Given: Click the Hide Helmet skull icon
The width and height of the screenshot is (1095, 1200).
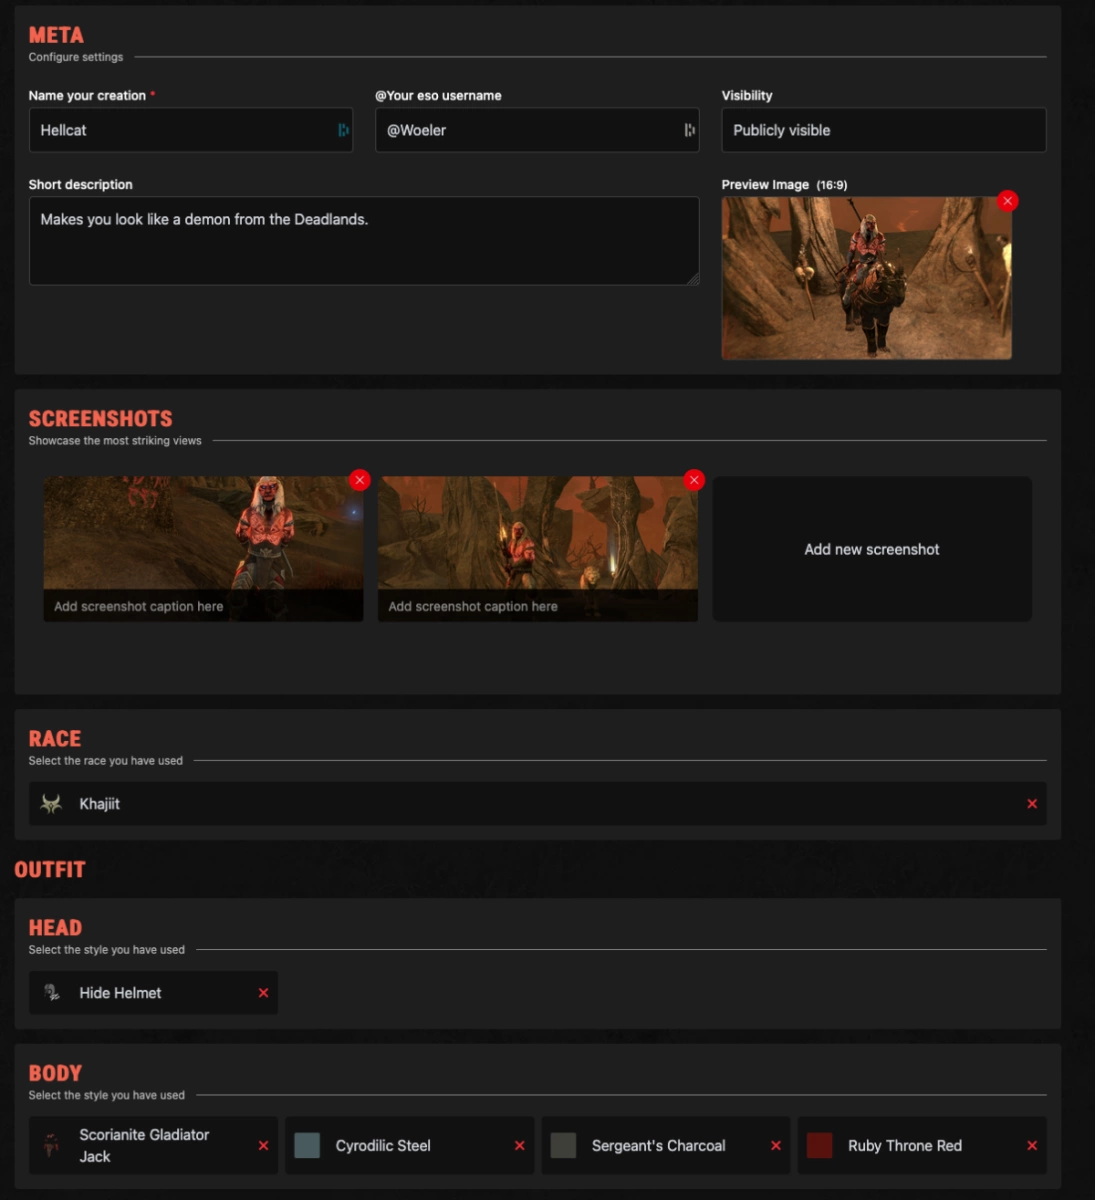Looking at the screenshot, I should (x=50, y=993).
